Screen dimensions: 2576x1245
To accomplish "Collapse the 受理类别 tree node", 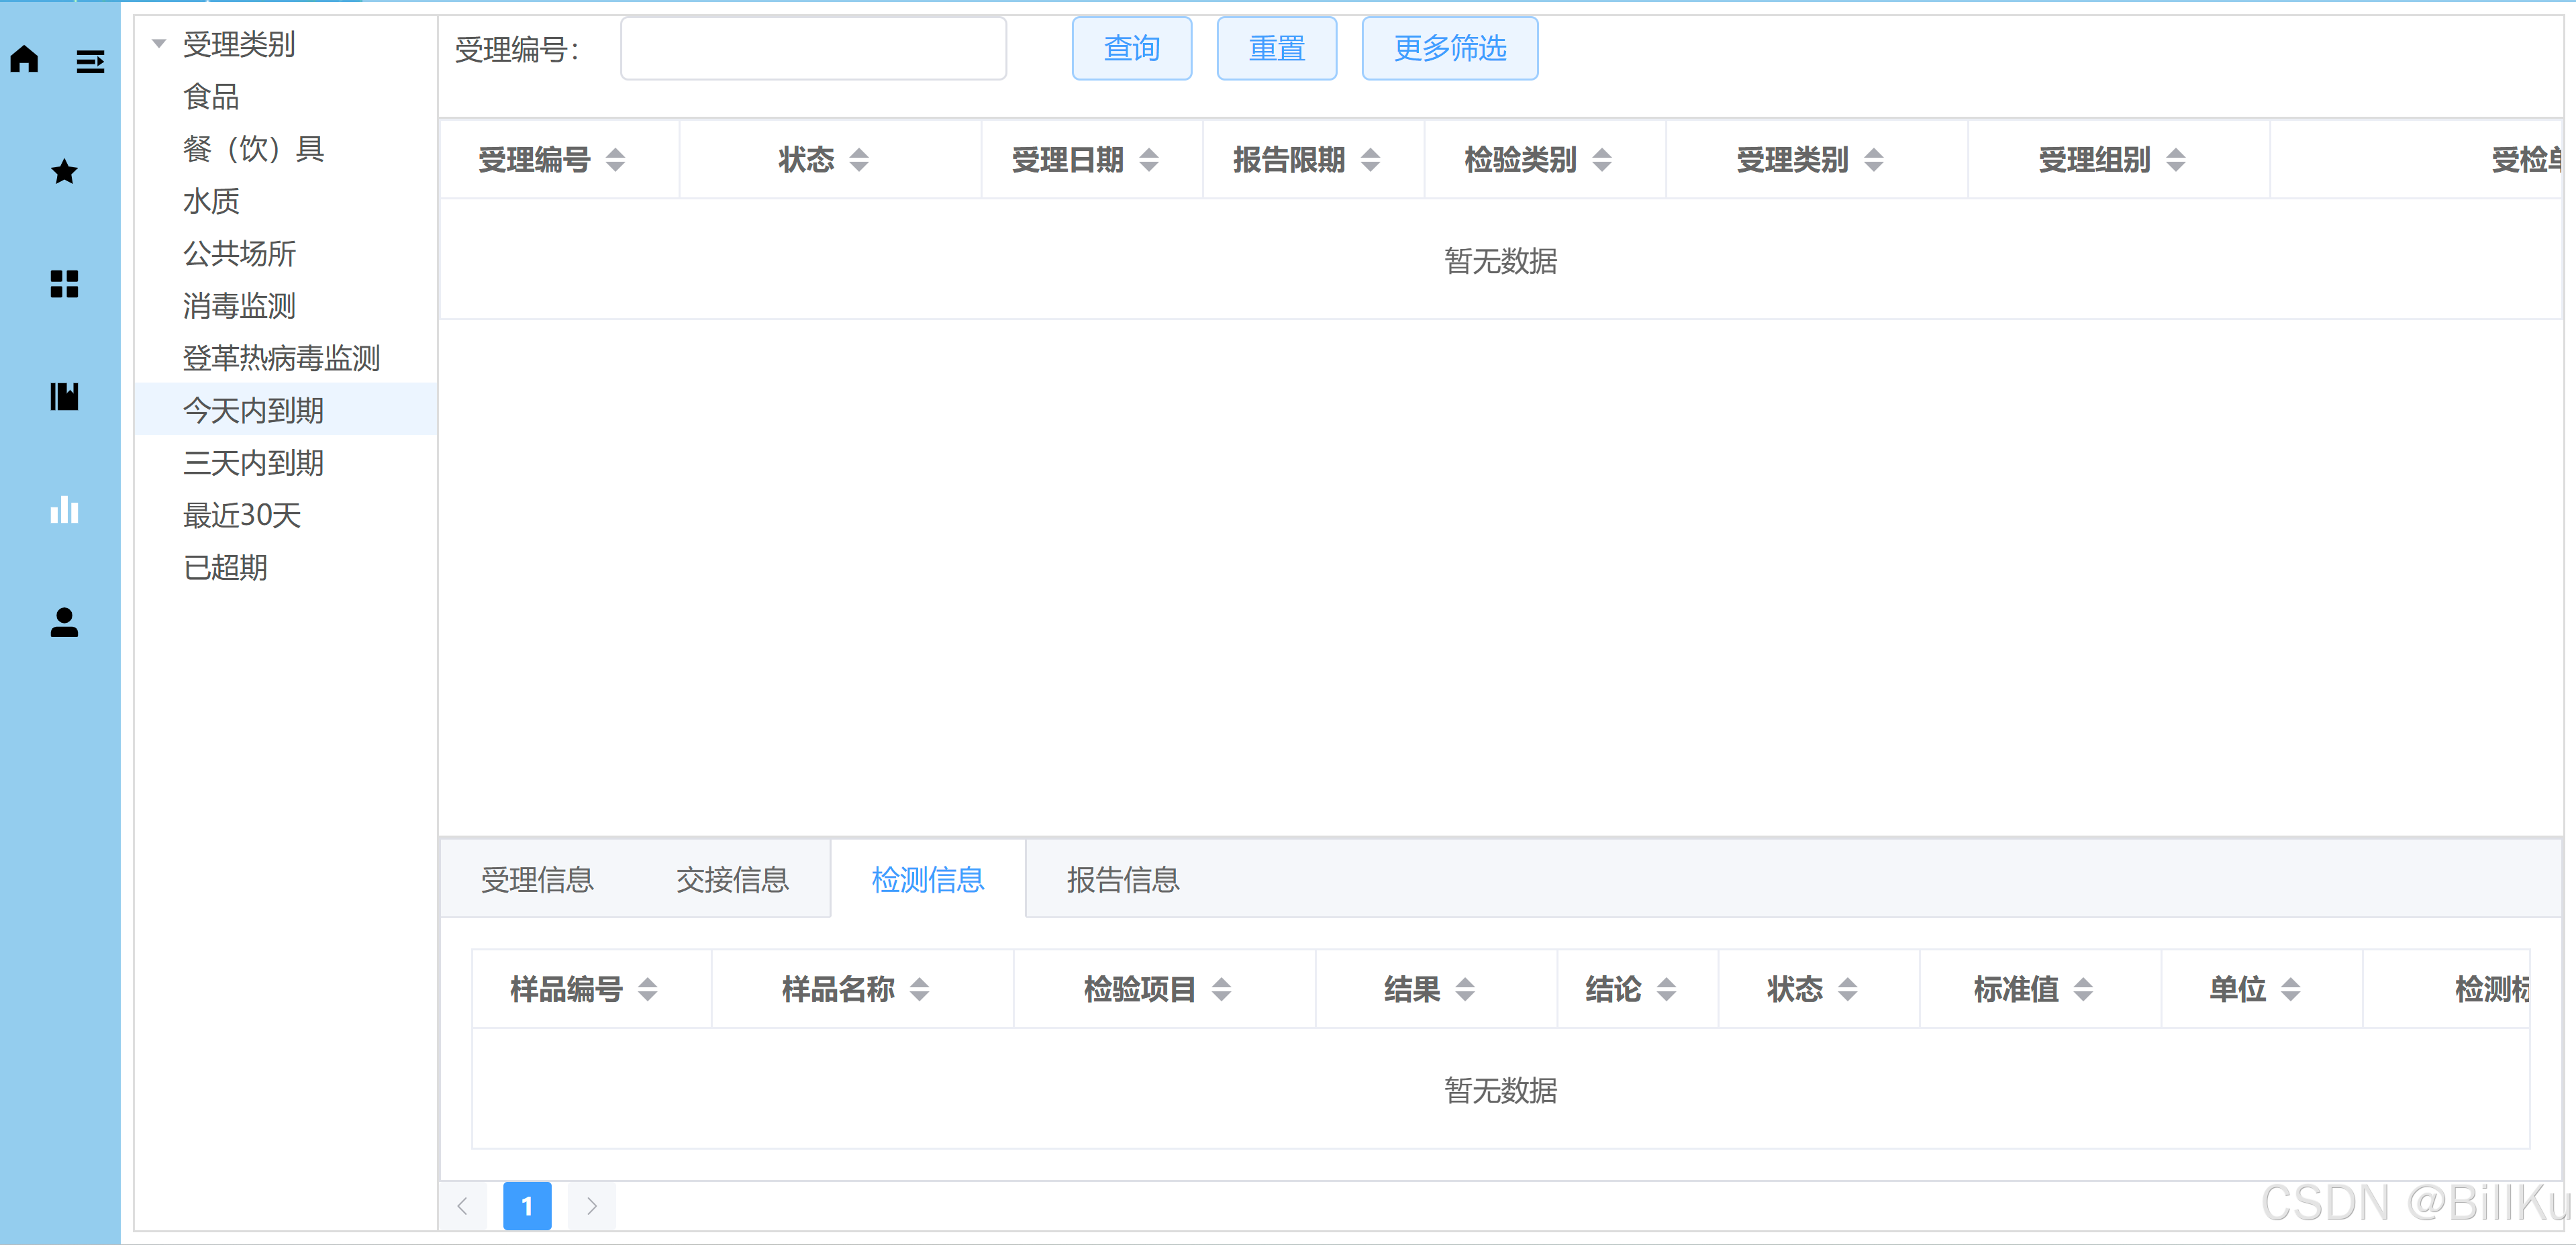I will click(x=159, y=44).
